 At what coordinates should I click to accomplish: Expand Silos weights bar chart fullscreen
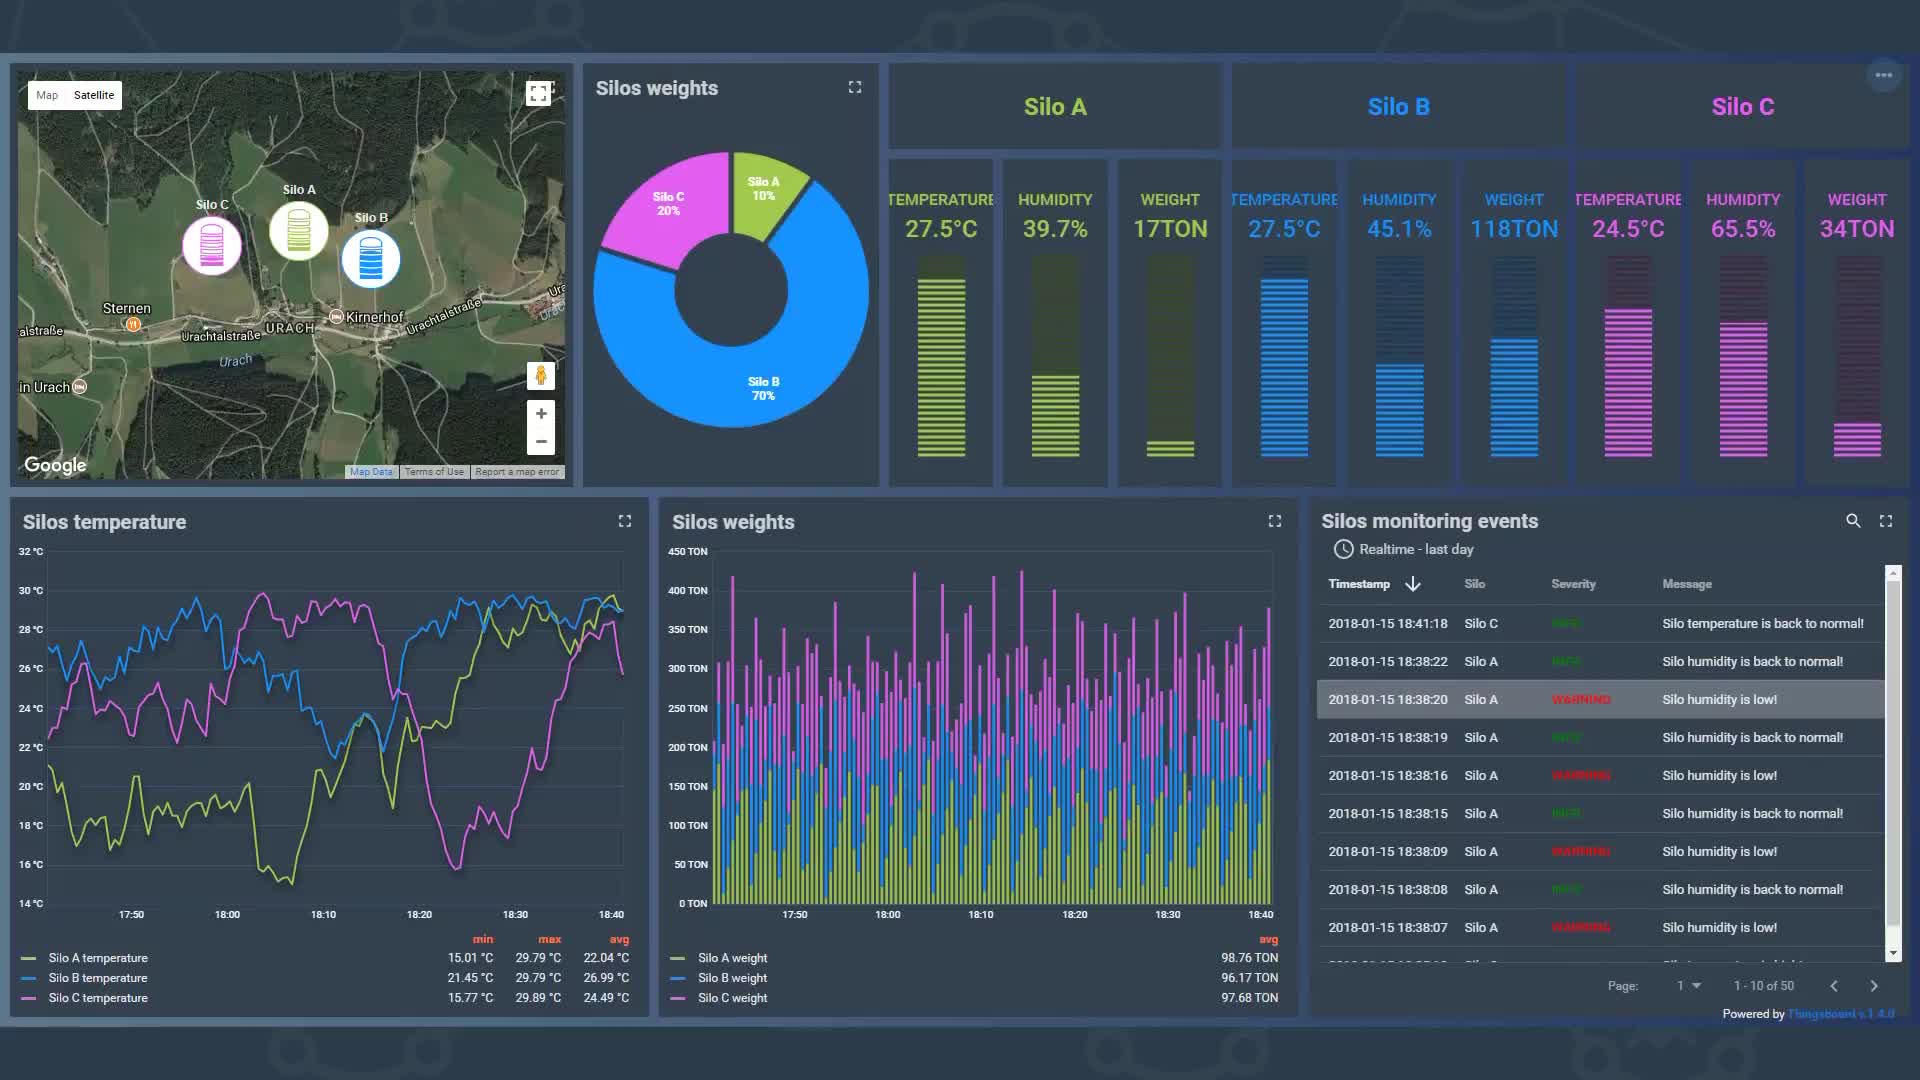(x=1275, y=521)
